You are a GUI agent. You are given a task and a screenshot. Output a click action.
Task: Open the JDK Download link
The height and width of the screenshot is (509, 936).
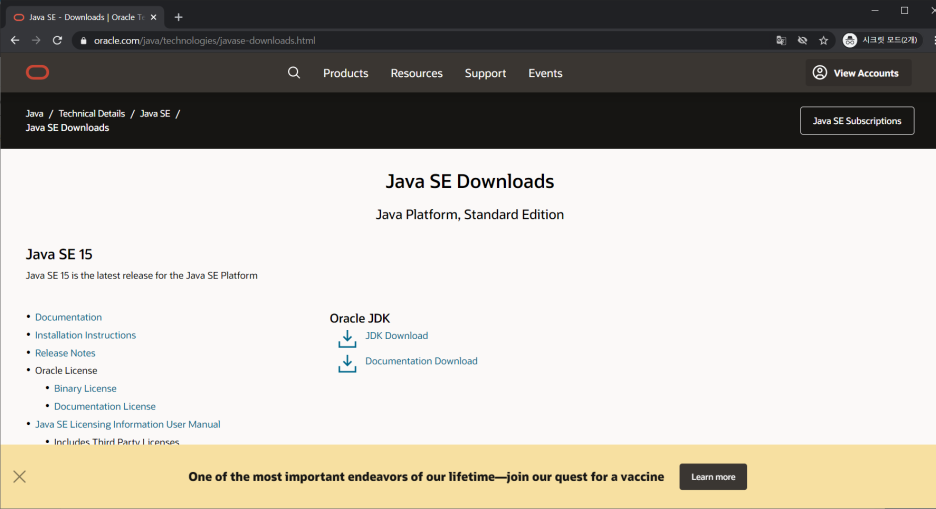point(396,335)
